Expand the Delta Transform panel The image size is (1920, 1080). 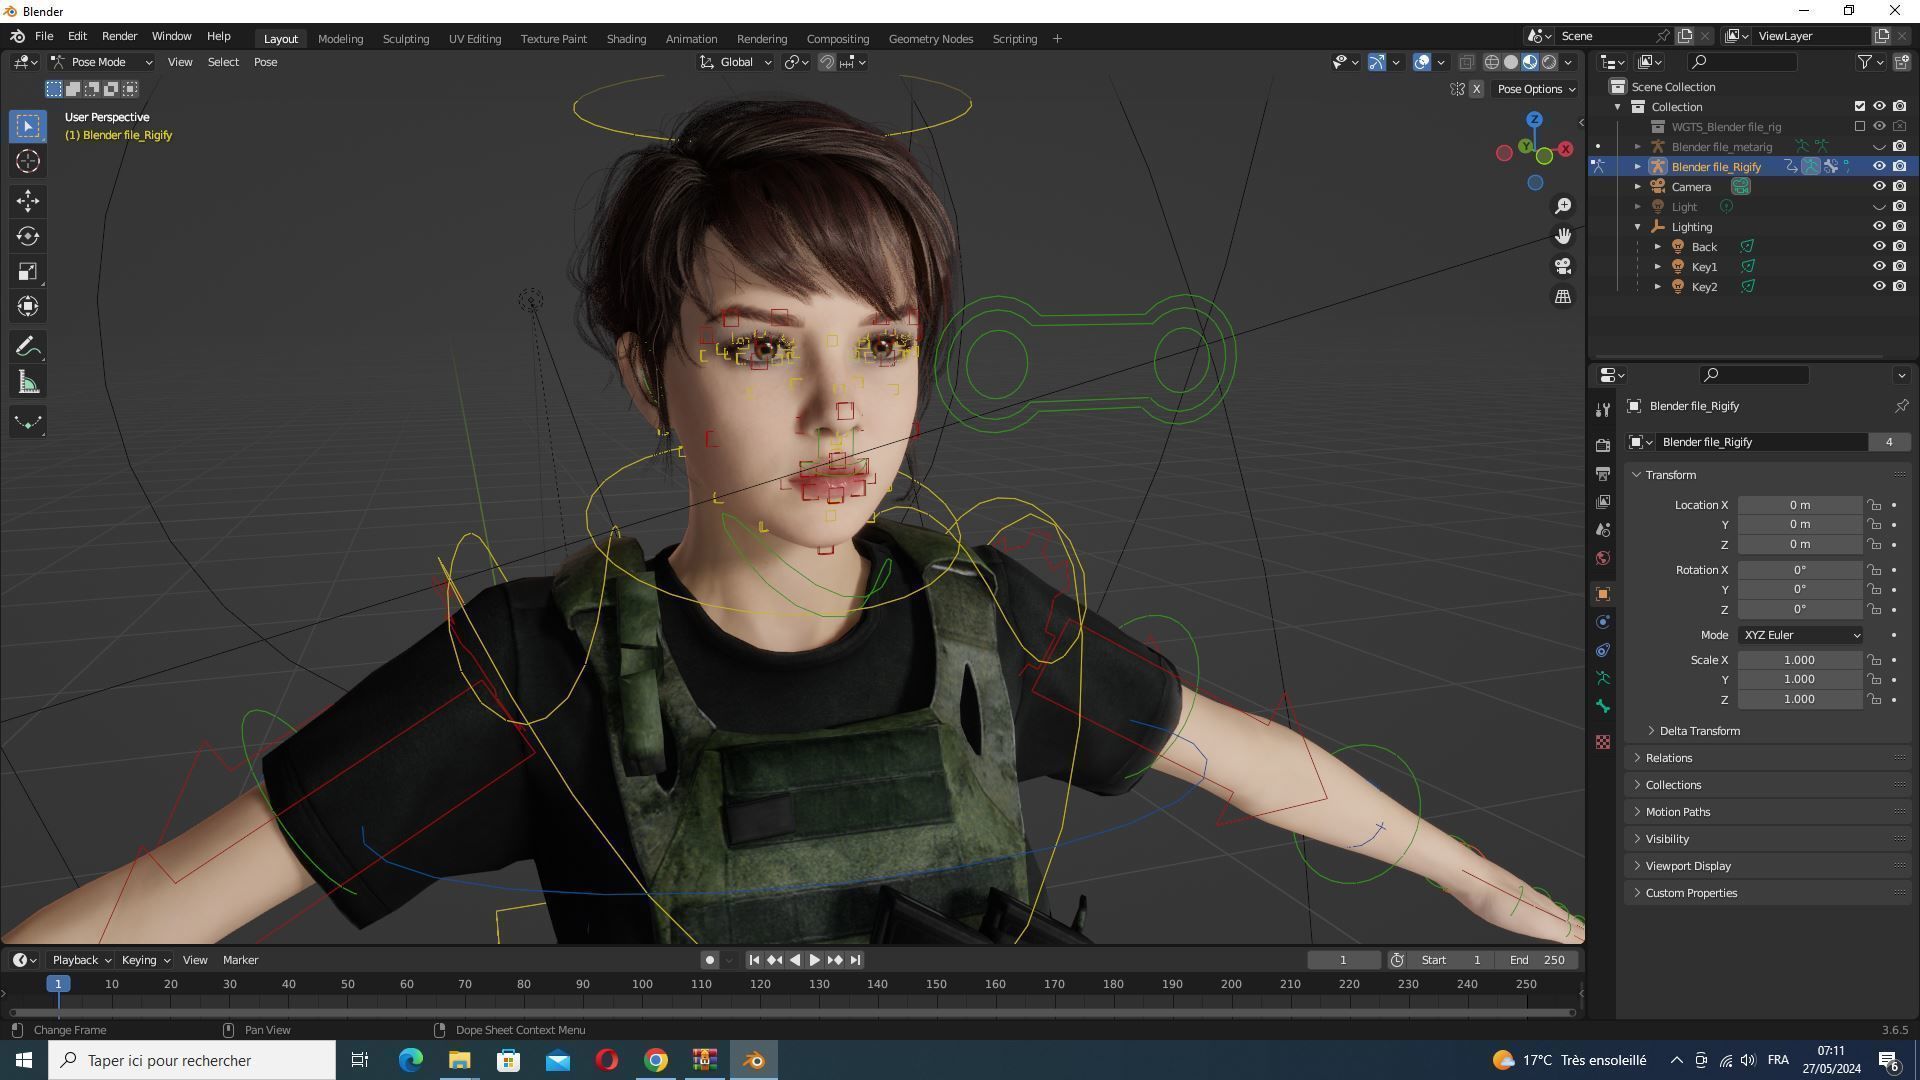pyautogui.click(x=1699, y=731)
